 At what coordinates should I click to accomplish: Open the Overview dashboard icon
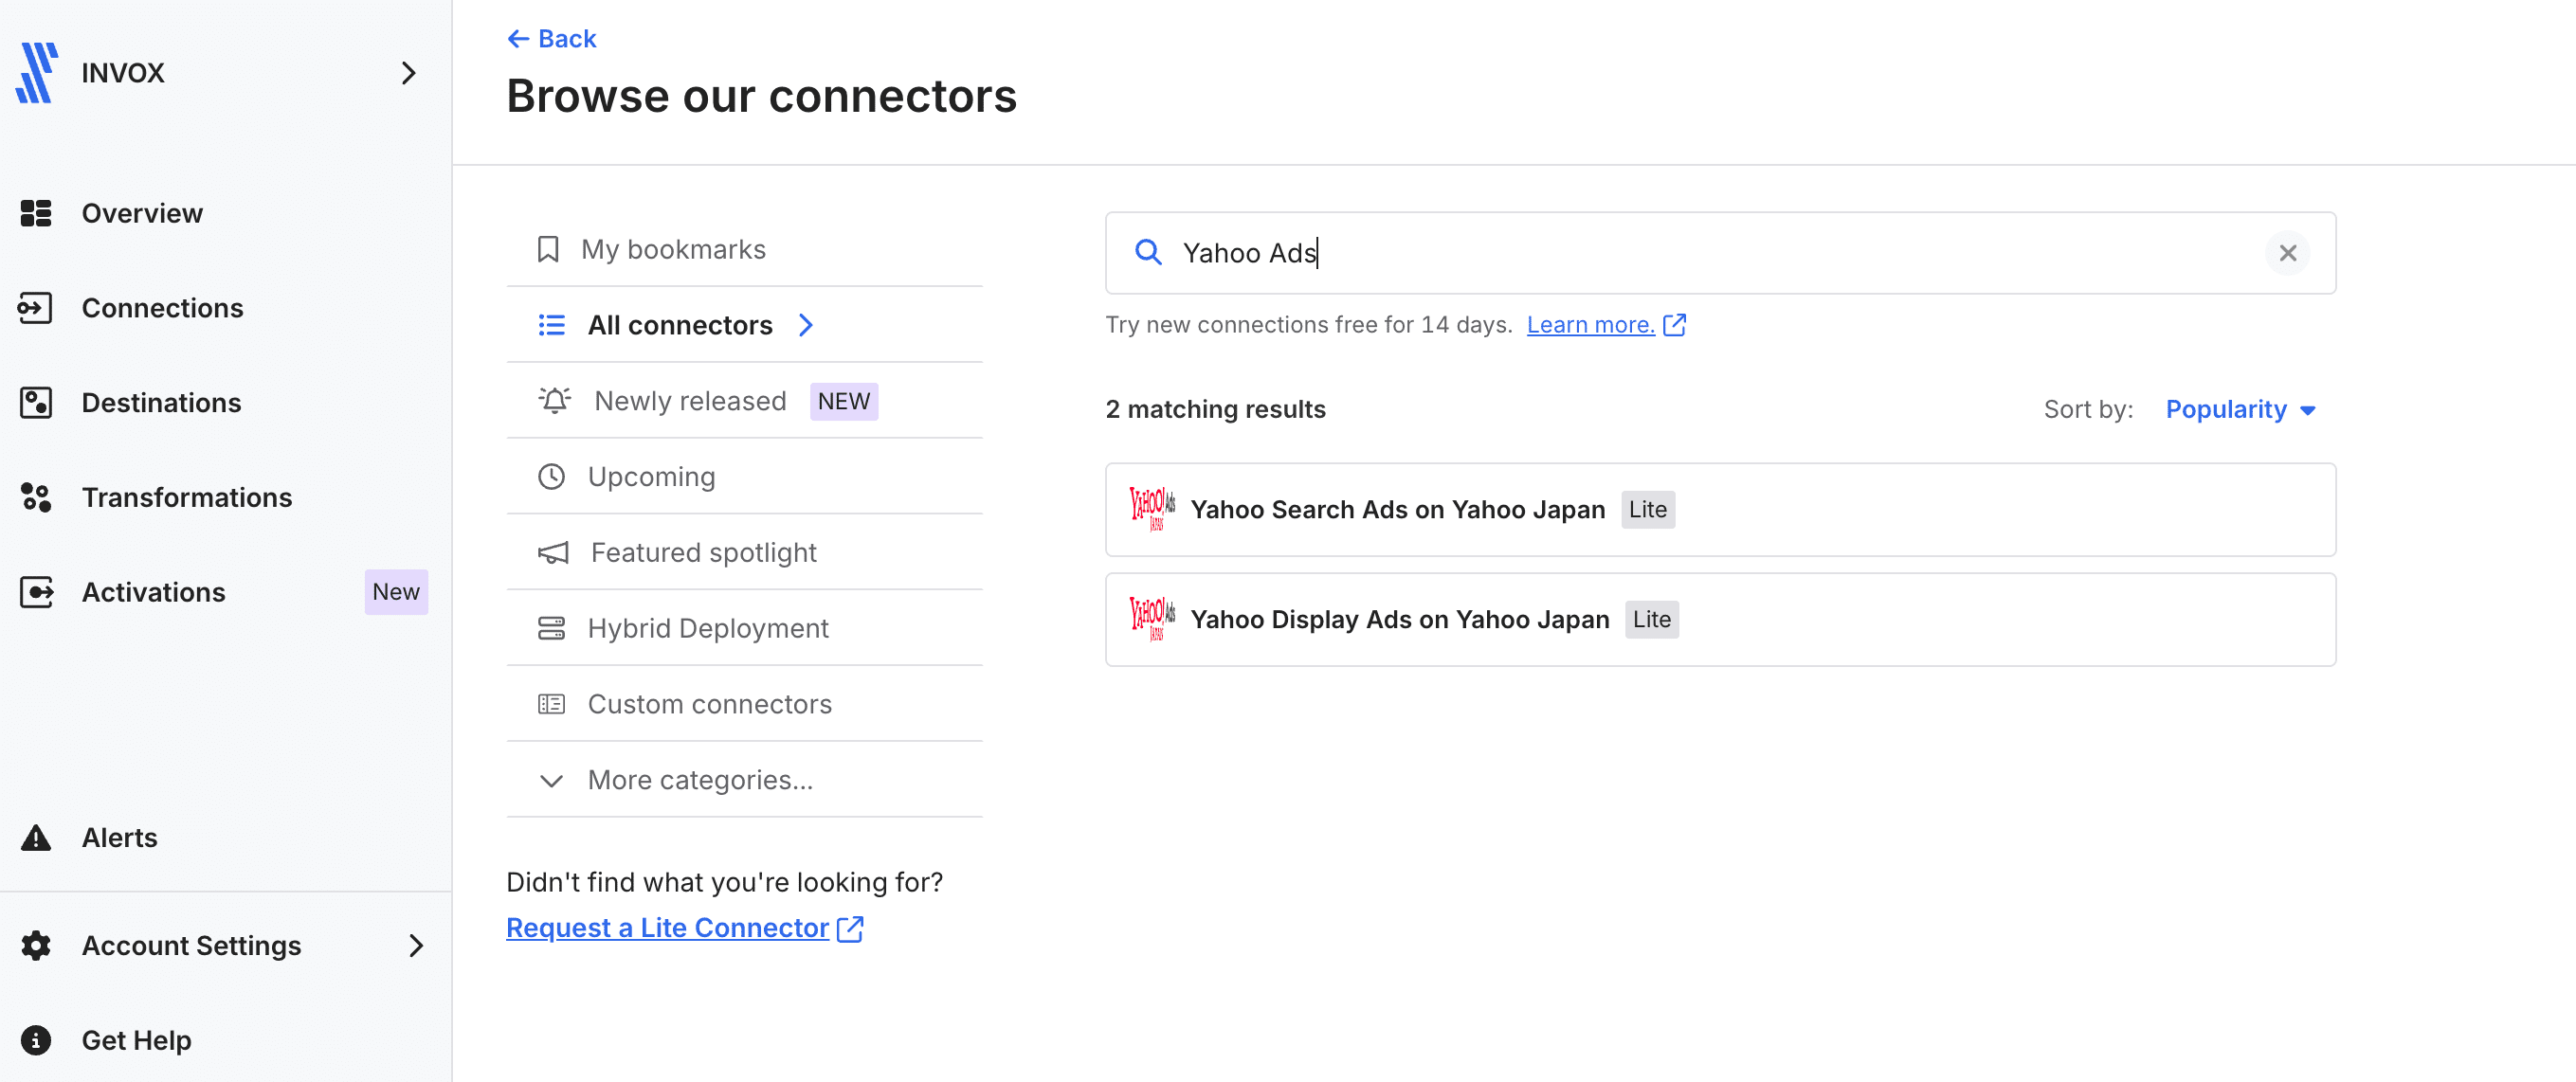[36, 213]
